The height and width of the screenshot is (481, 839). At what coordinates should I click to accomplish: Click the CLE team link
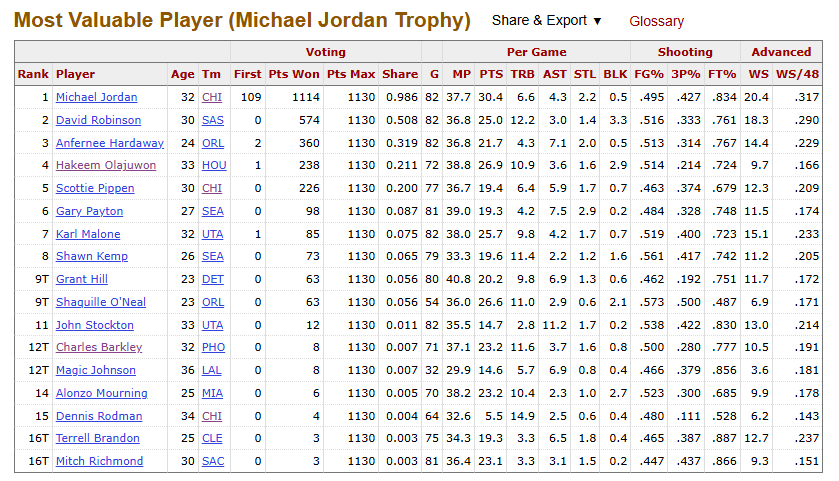pyautogui.click(x=212, y=438)
